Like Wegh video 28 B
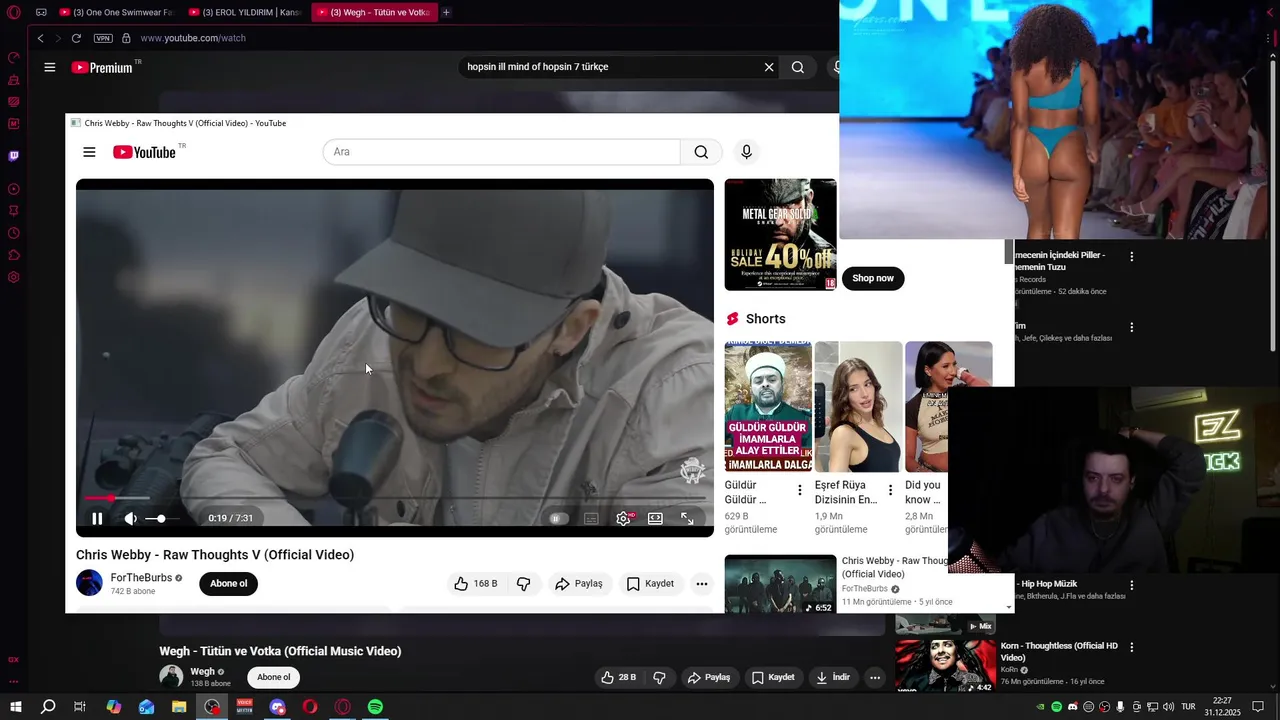Screen dimensions: 1280x720 point(618,677)
